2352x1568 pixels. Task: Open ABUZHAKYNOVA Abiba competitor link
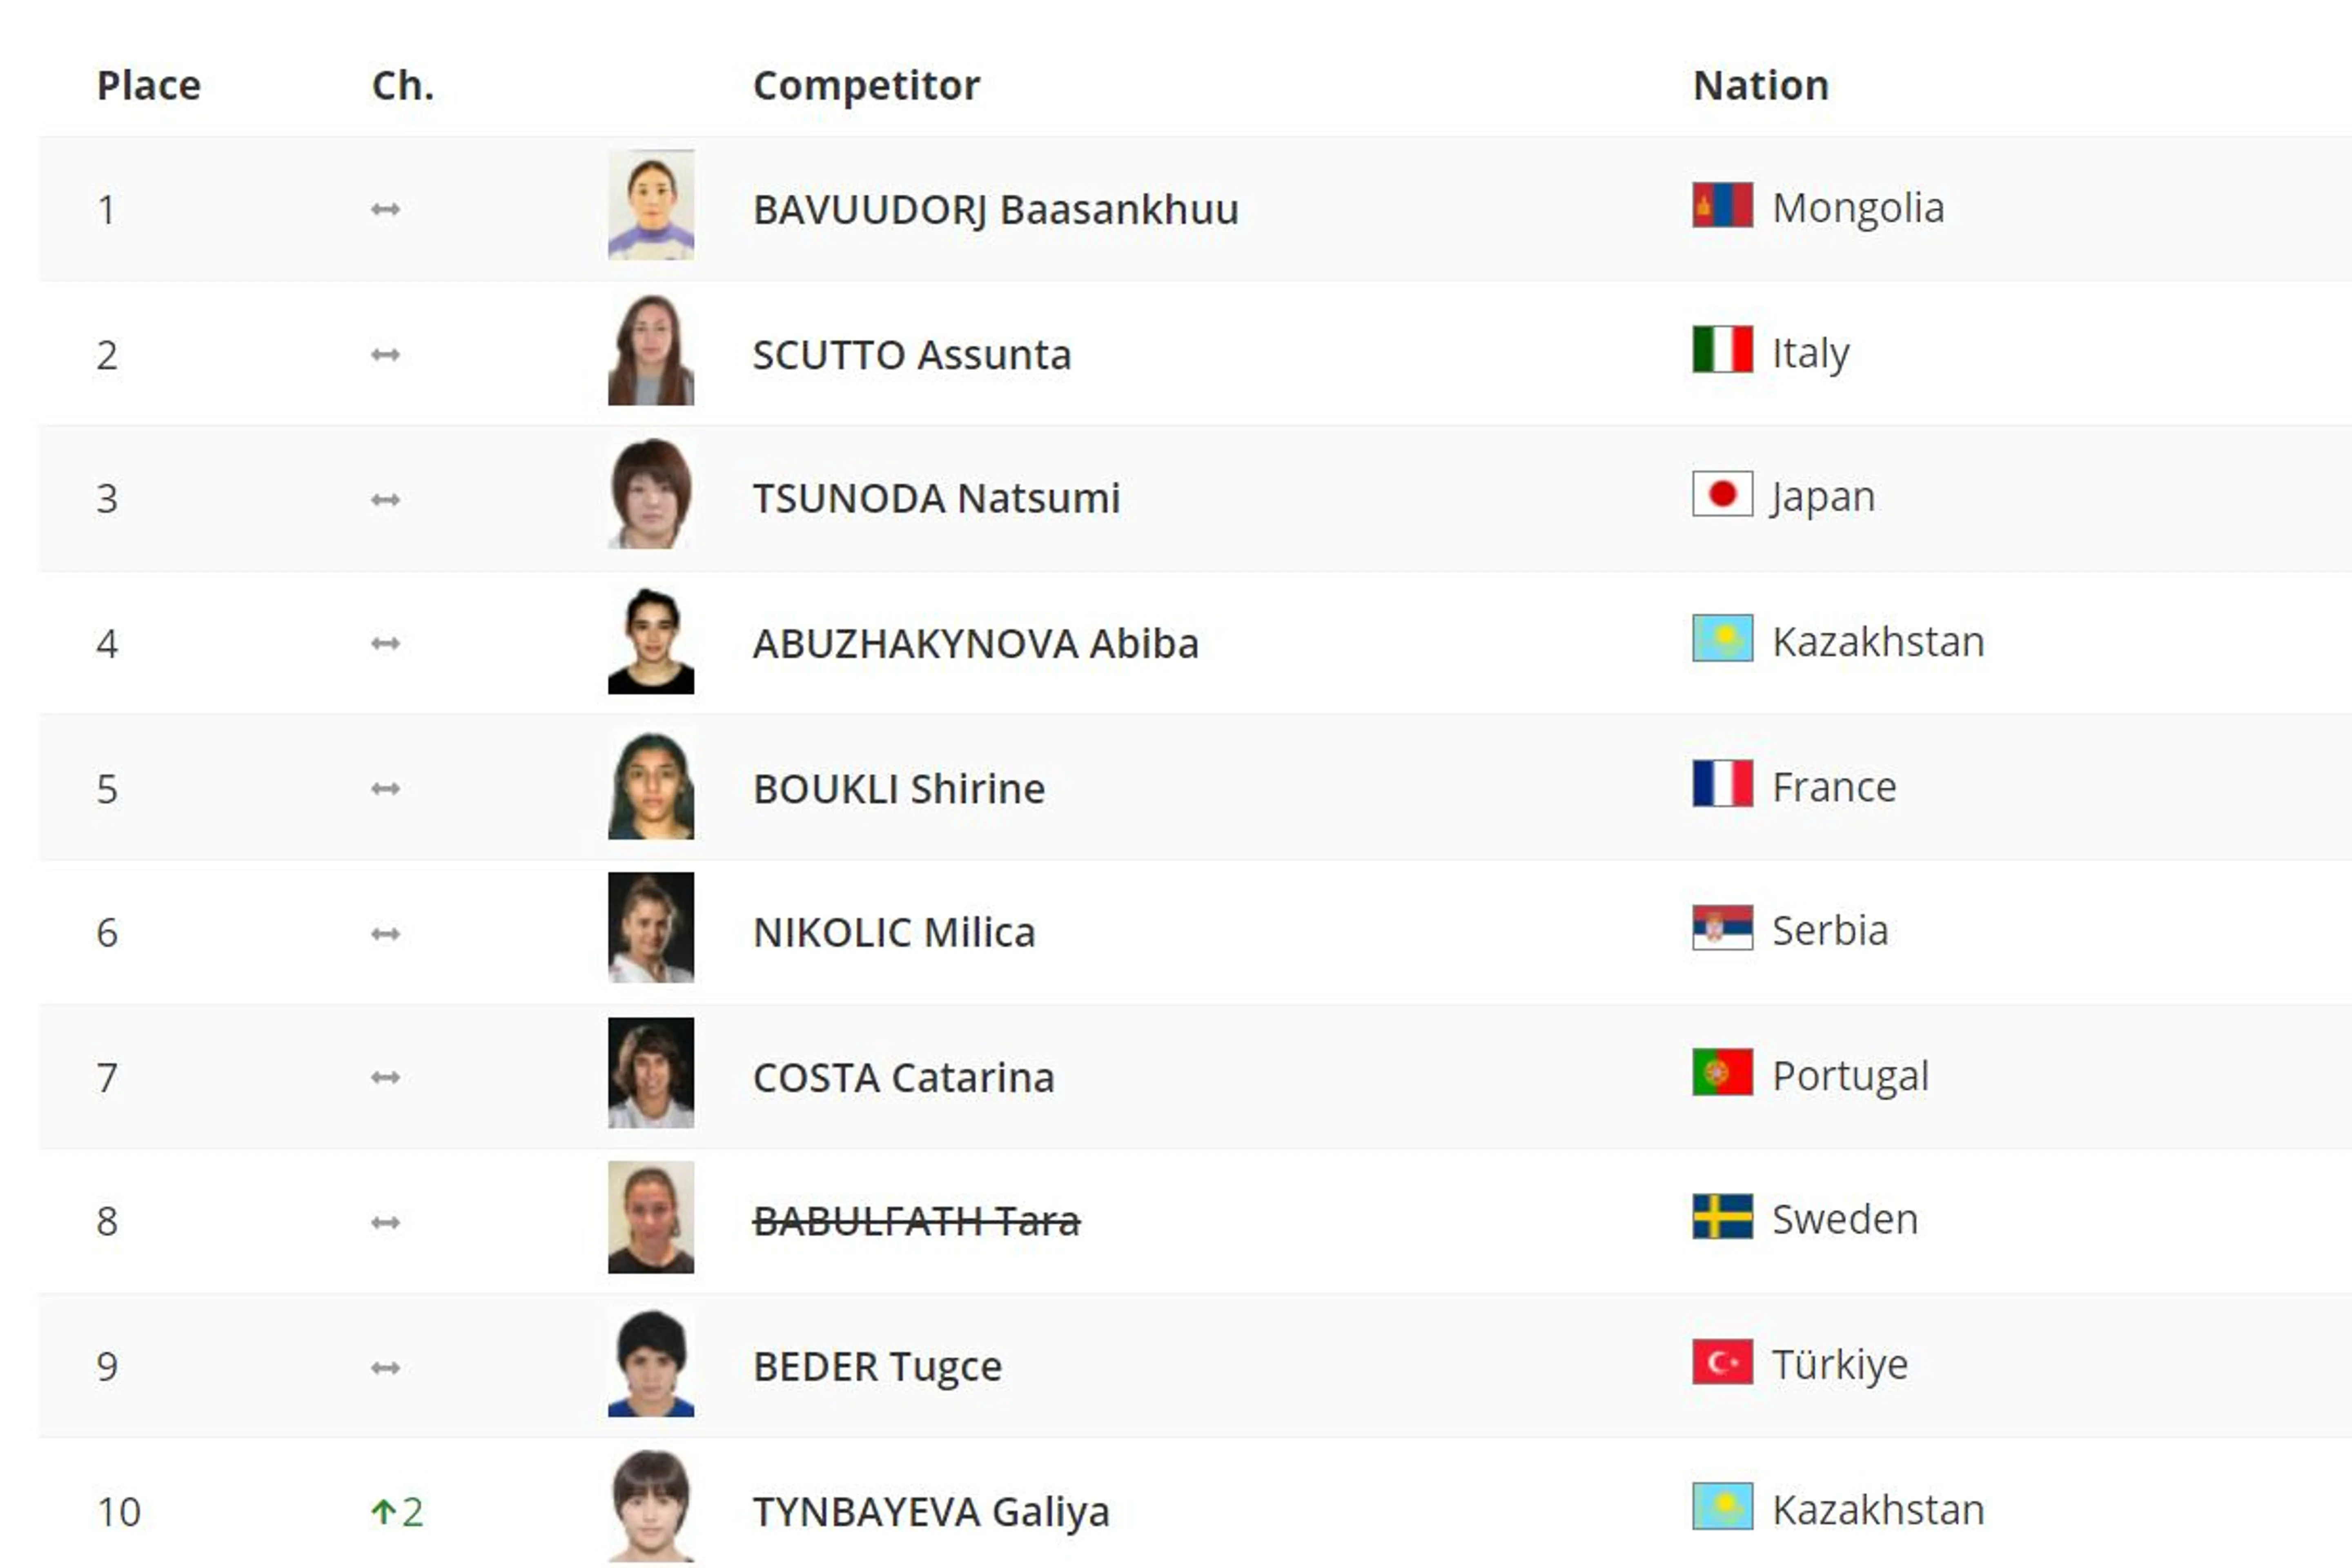point(975,644)
